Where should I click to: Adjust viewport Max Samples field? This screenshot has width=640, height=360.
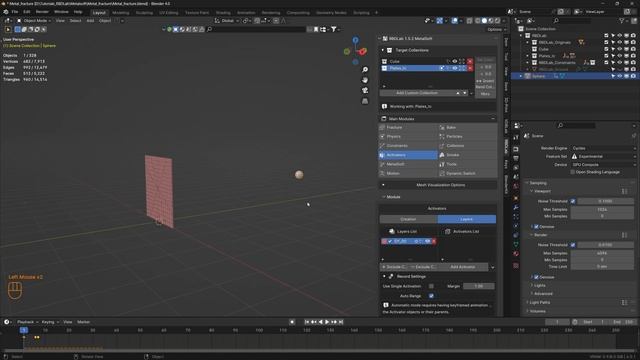click(x=602, y=209)
